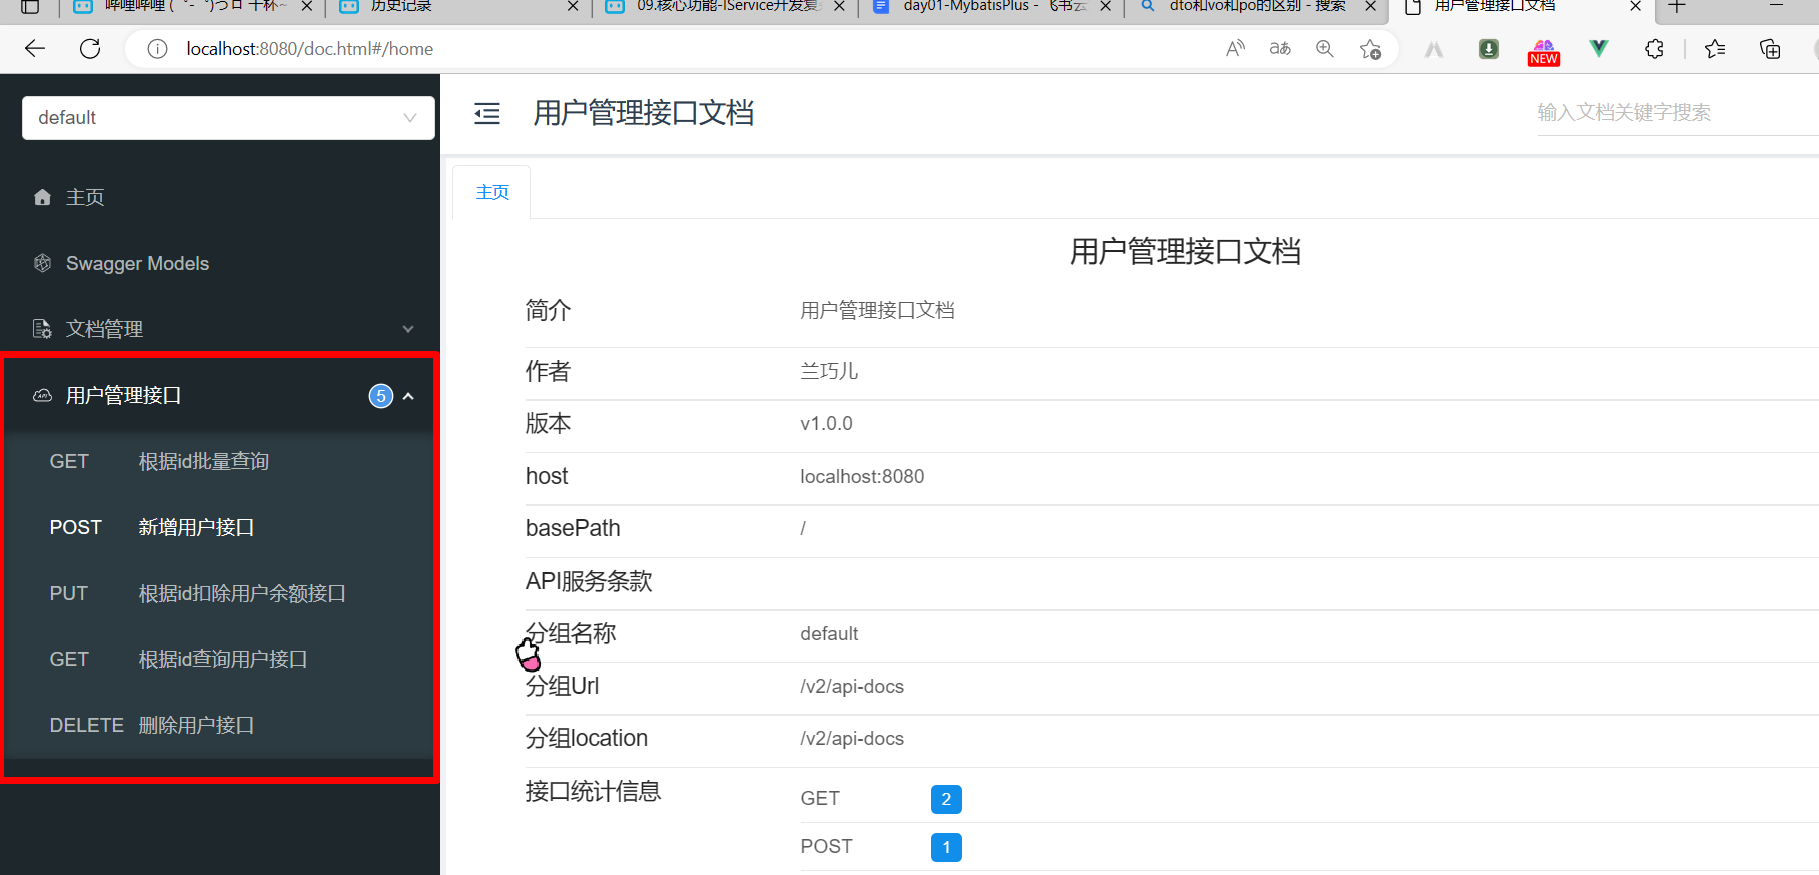Open the Extensions puzzle icon
The height and width of the screenshot is (875, 1819).
point(1654,49)
